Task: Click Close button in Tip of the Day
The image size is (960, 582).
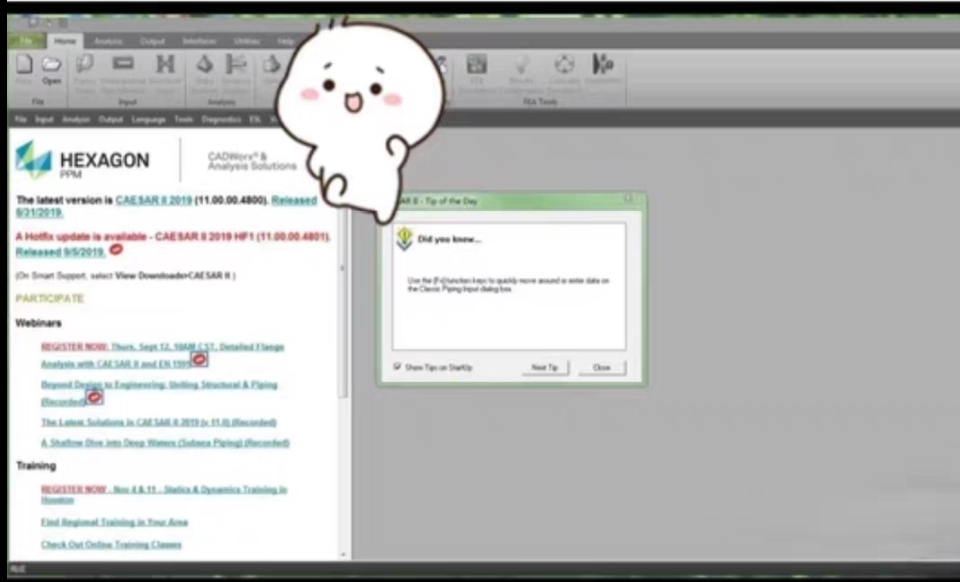Action: pyautogui.click(x=602, y=367)
